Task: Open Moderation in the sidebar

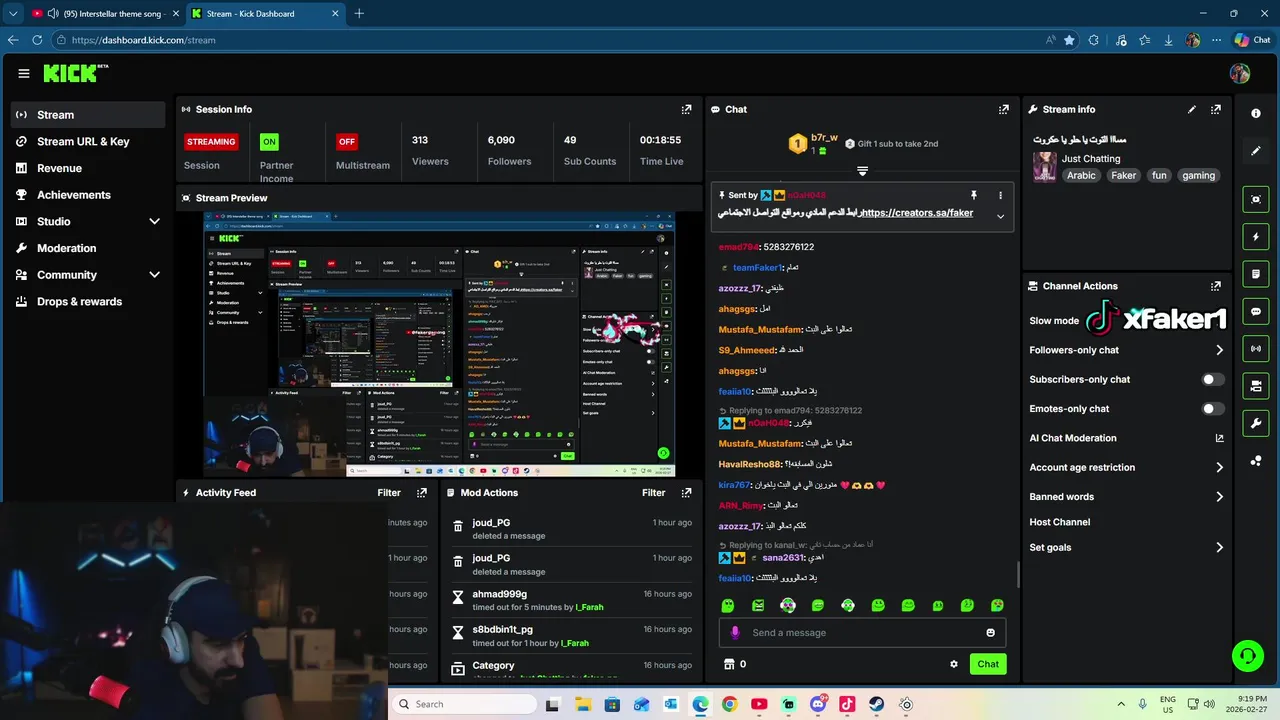Action: point(88,248)
